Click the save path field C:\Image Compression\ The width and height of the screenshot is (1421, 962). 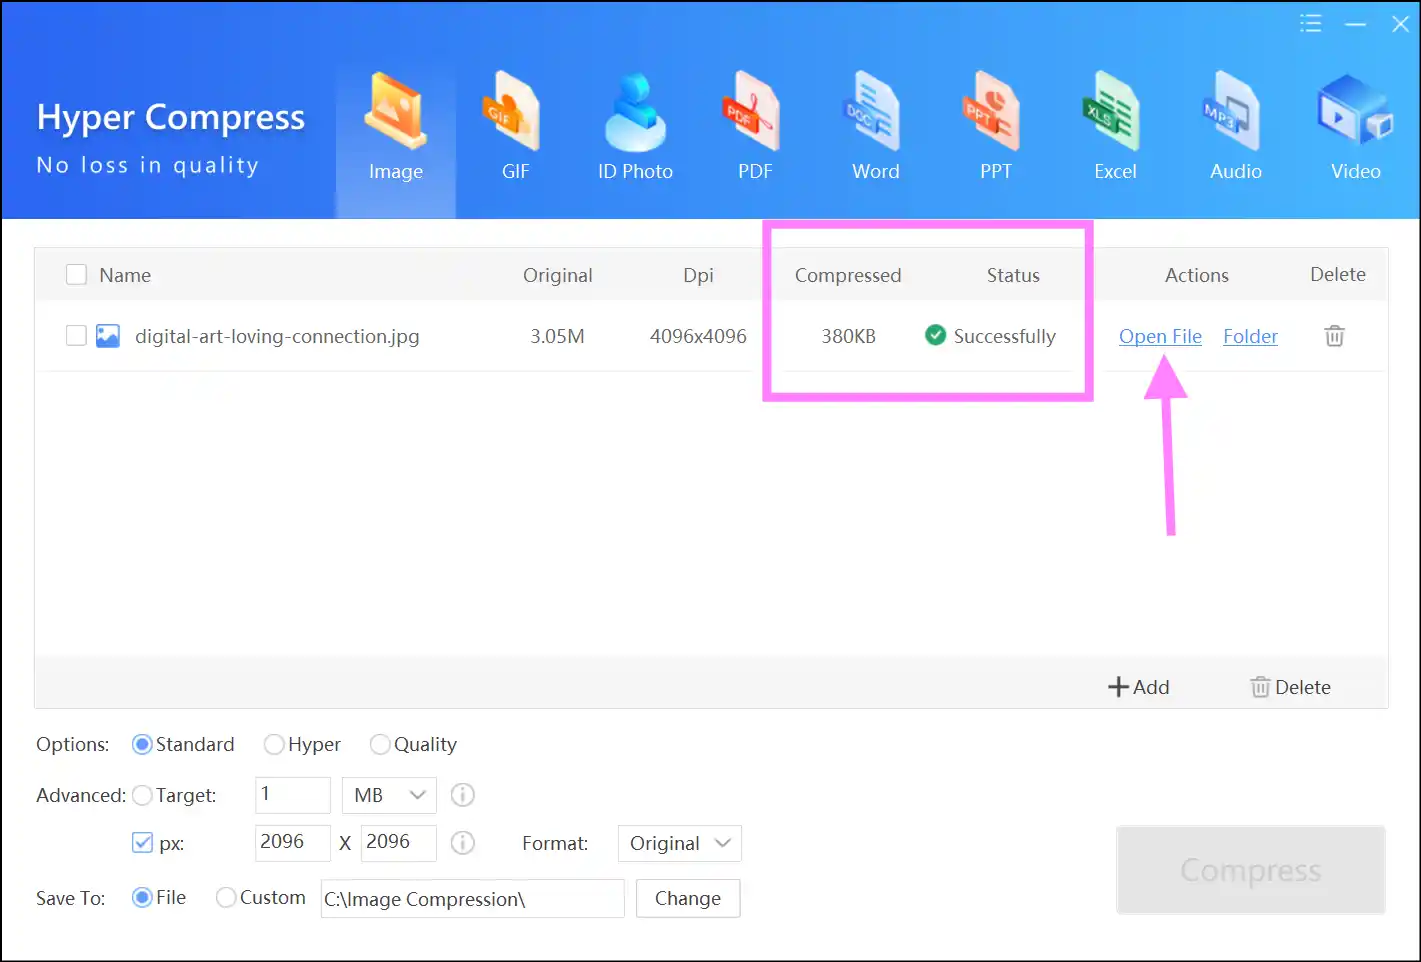pos(472,898)
